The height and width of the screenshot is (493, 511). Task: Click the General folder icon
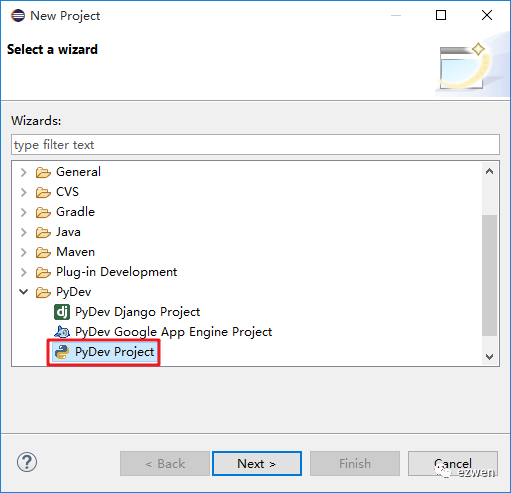tap(43, 172)
